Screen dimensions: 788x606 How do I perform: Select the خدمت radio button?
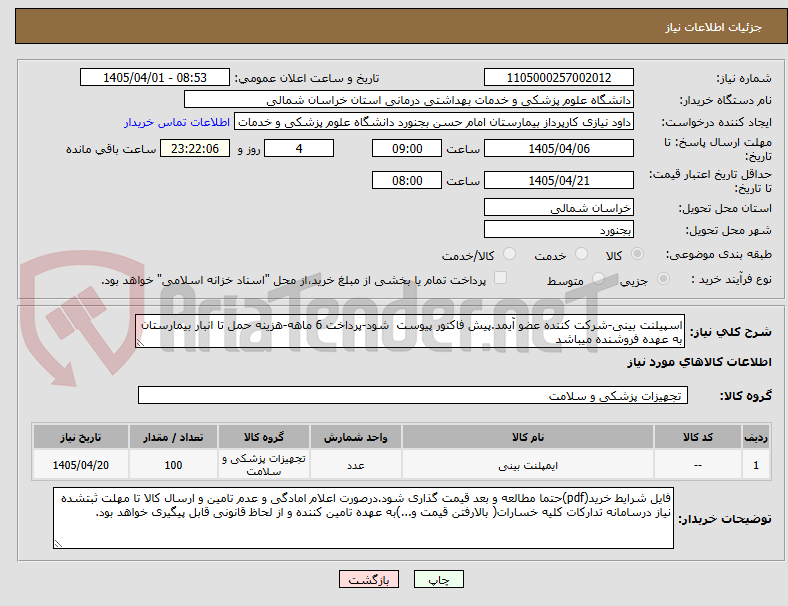pyautogui.click(x=581, y=254)
